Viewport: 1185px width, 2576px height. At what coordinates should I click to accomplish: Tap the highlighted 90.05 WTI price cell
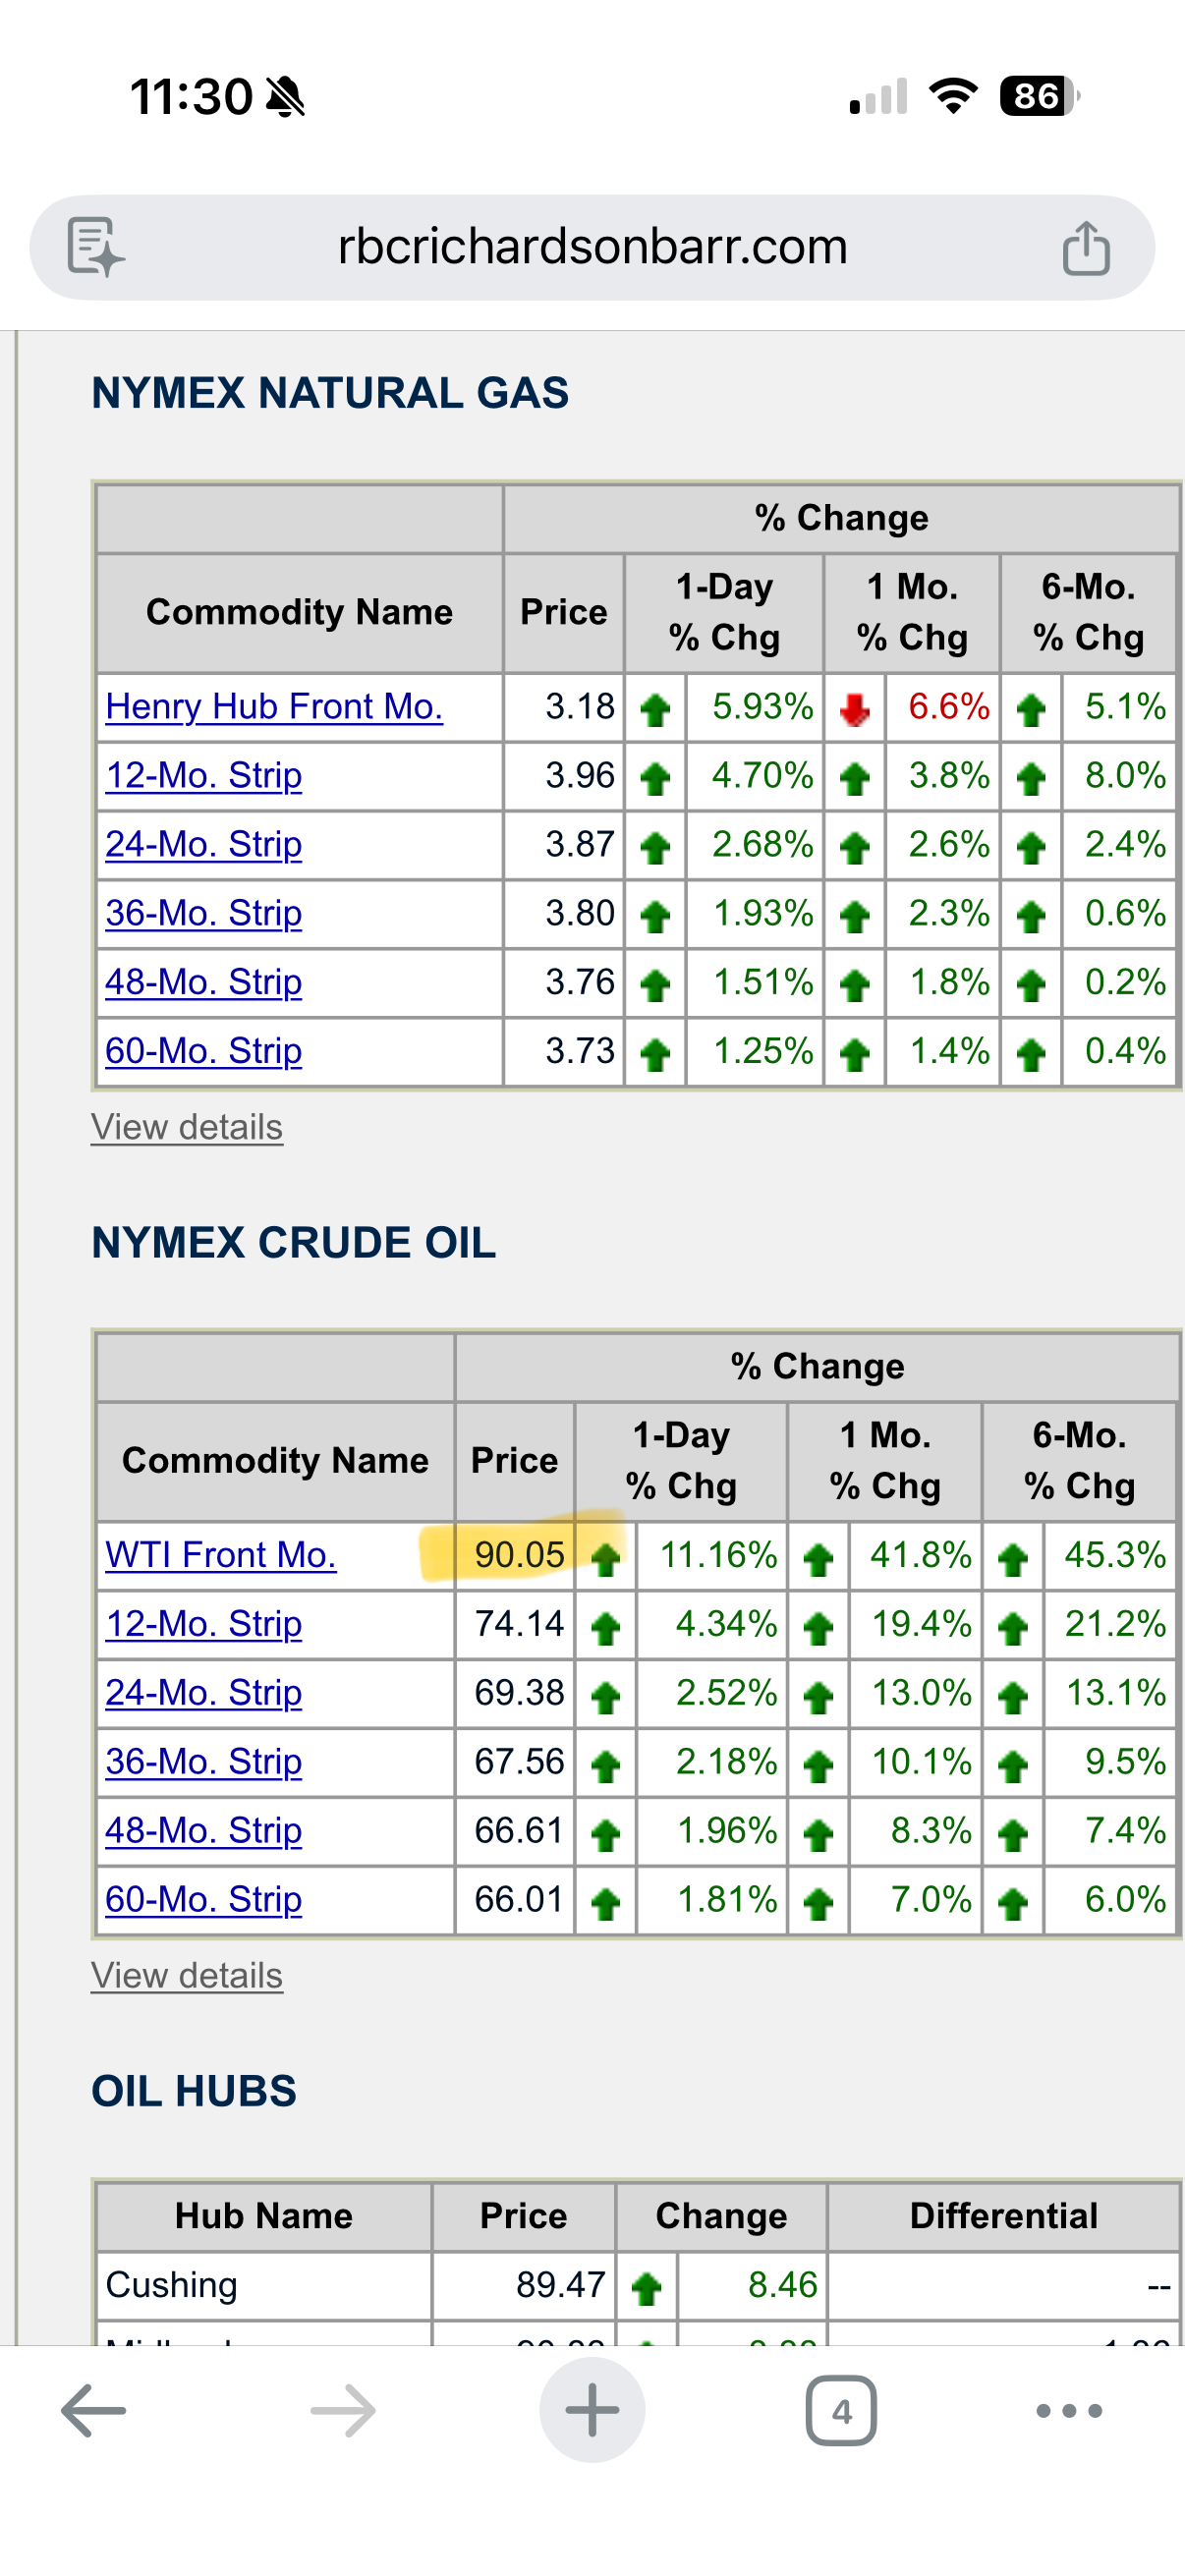pyautogui.click(x=518, y=1555)
